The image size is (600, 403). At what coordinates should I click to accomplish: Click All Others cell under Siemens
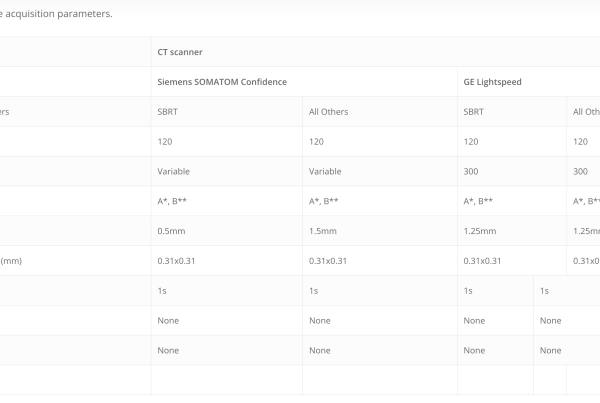380,112
